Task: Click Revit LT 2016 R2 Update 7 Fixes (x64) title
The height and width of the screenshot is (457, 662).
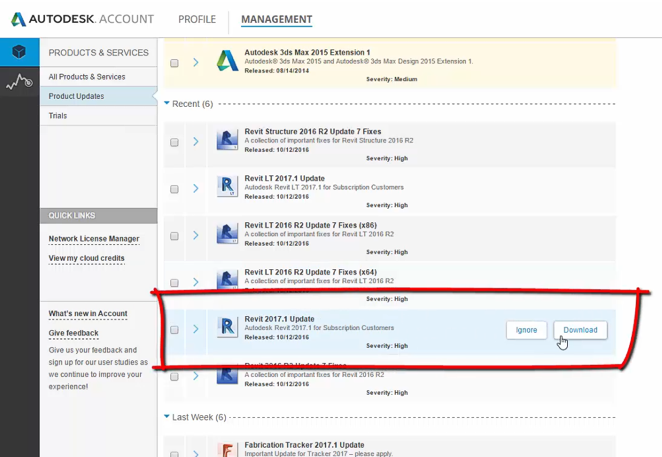Action: (x=311, y=272)
